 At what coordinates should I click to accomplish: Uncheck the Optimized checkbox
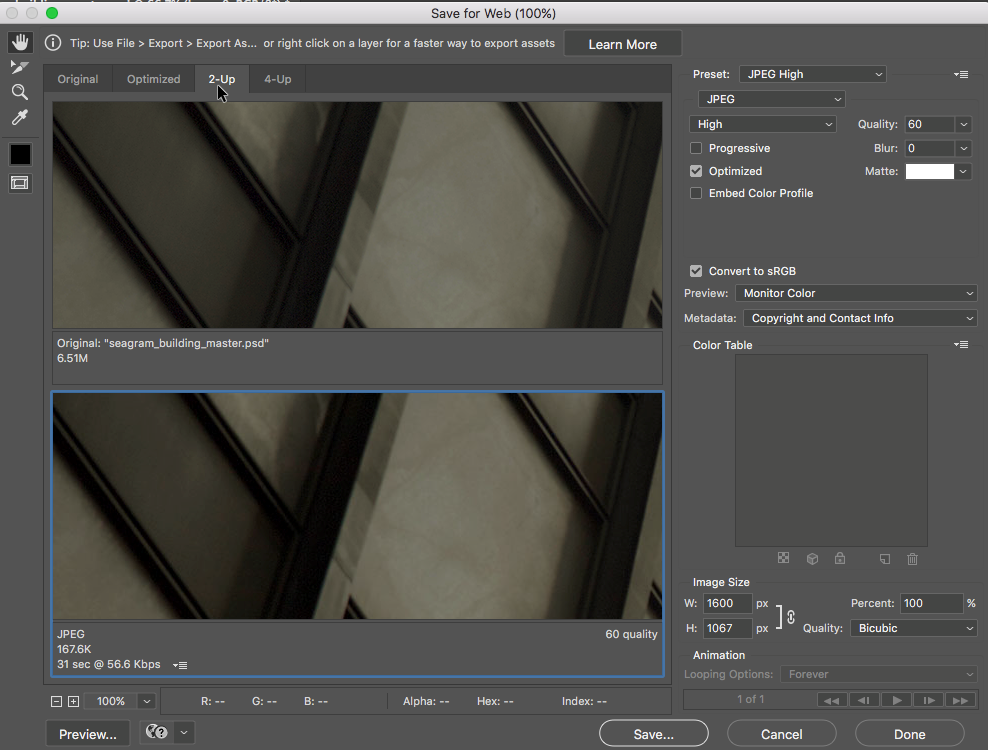[696, 171]
